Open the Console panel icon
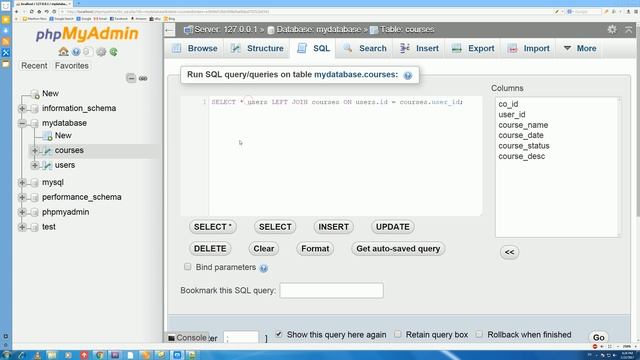The height and width of the screenshot is (360, 640). [x=171, y=338]
